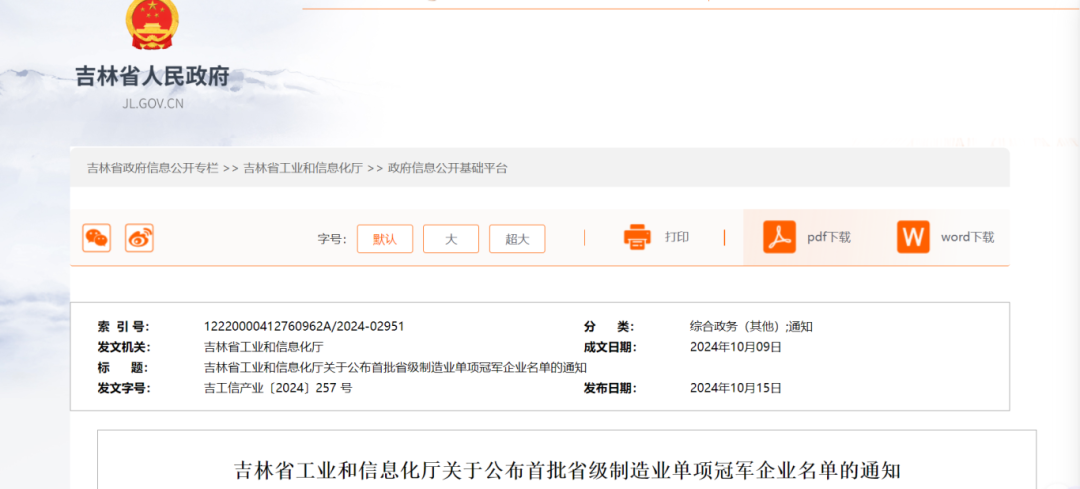The image size is (1080, 489).
Task: Go to 吉林省工业和信息化厅 breadcrumb
Action: click(303, 168)
